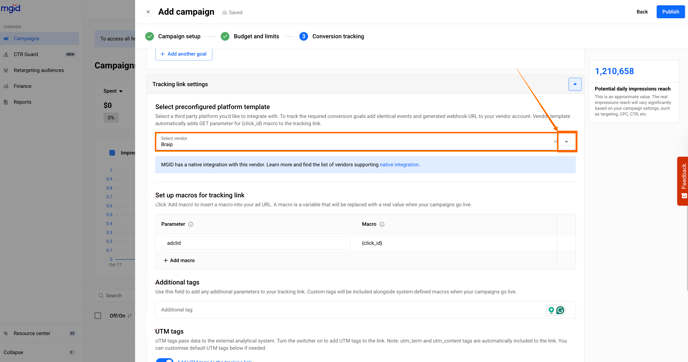Go to Campaign setup step
This screenshot has height=362, width=688.
coord(173,36)
